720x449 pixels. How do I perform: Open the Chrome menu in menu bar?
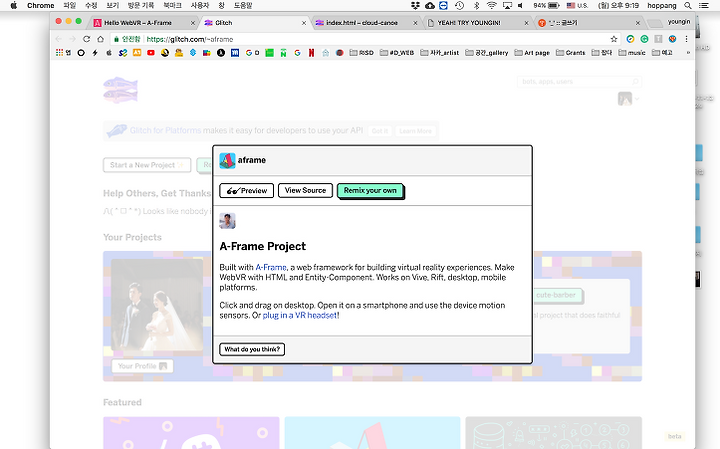(40, 6)
